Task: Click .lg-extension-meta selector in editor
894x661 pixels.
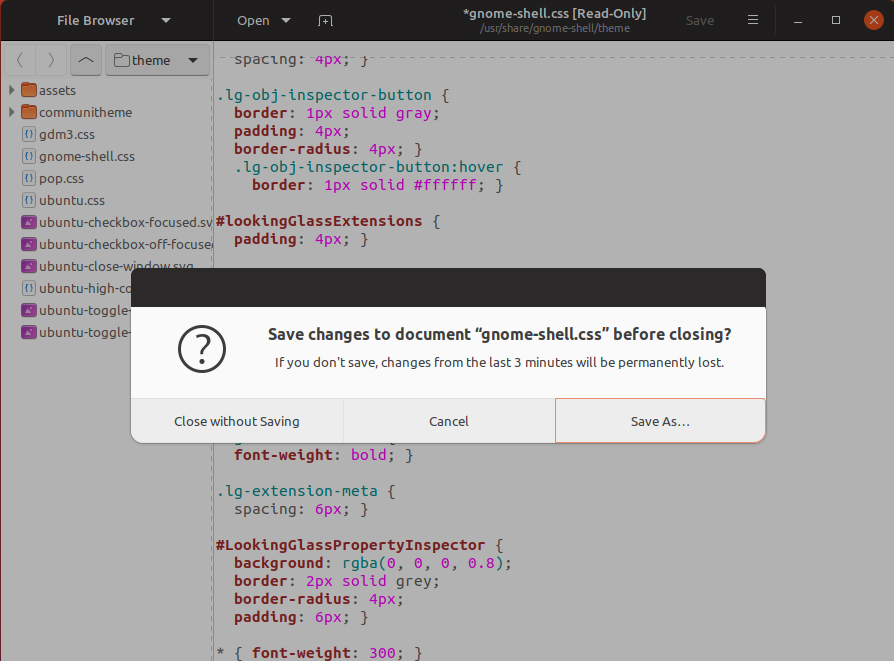Action: click(x=297, y=491)
